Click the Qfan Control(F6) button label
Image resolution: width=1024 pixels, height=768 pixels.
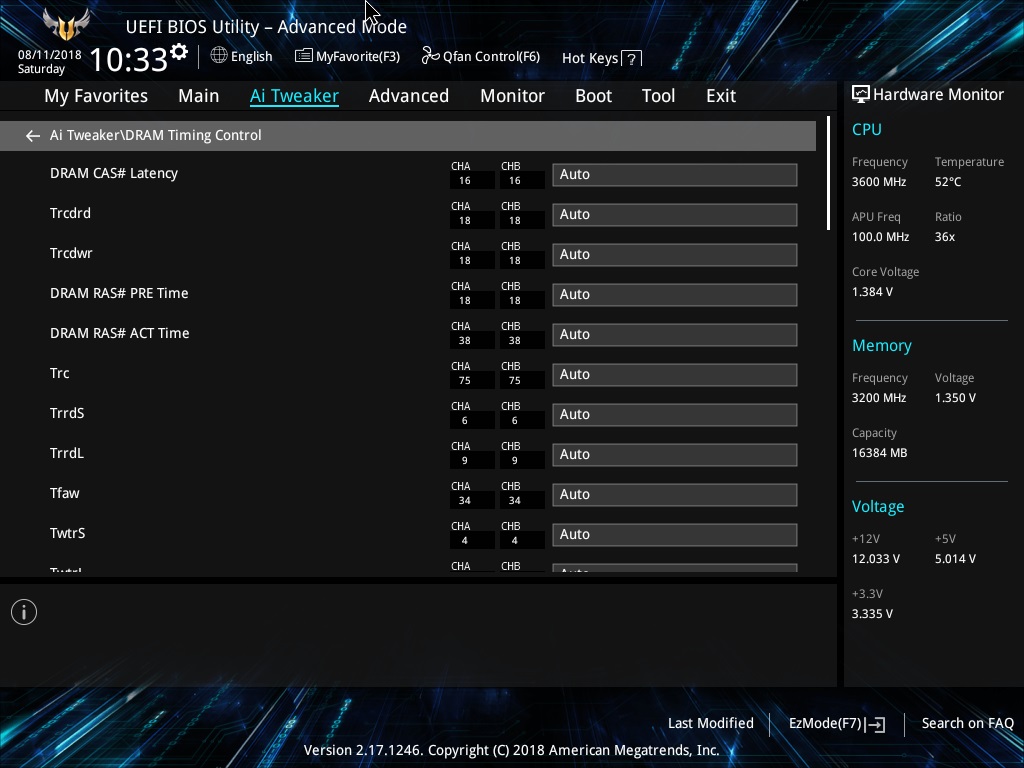491,56
